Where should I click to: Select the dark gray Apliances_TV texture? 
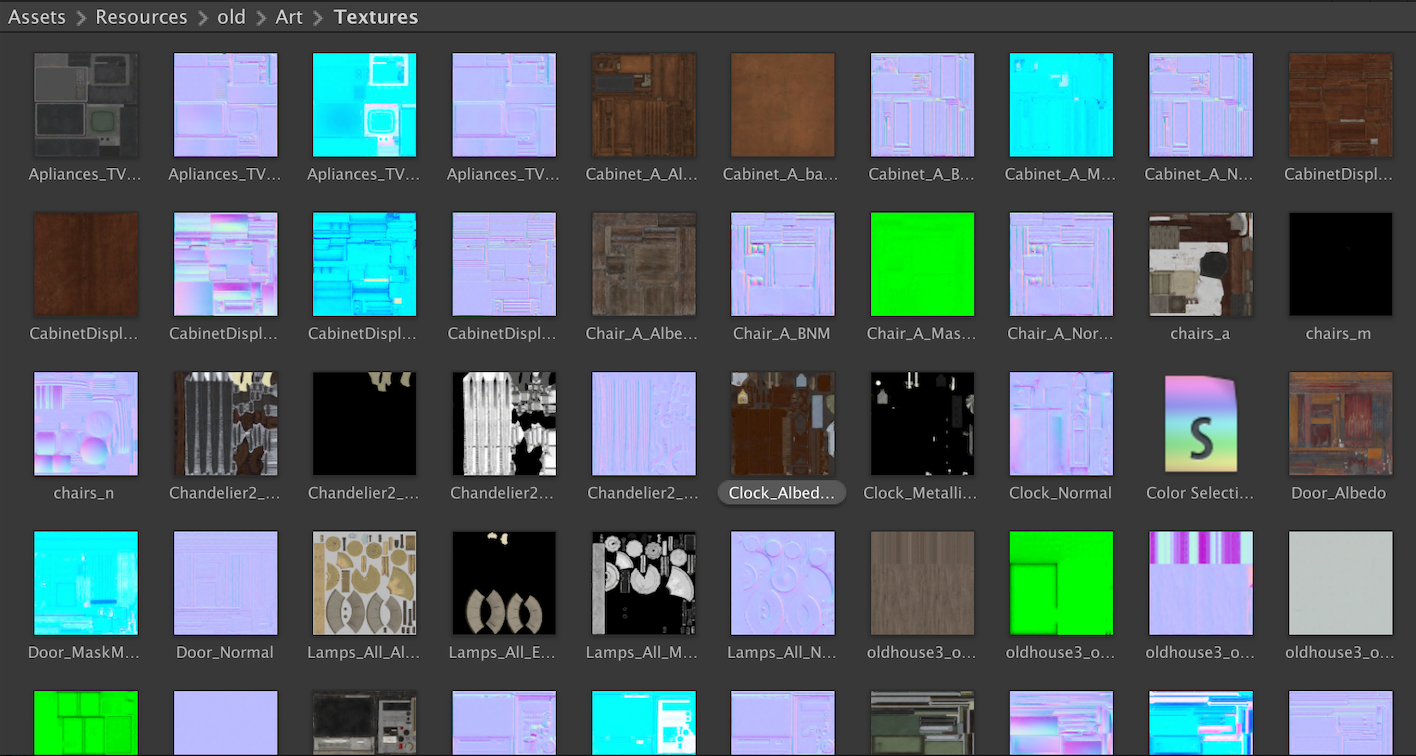coord(86,105)
